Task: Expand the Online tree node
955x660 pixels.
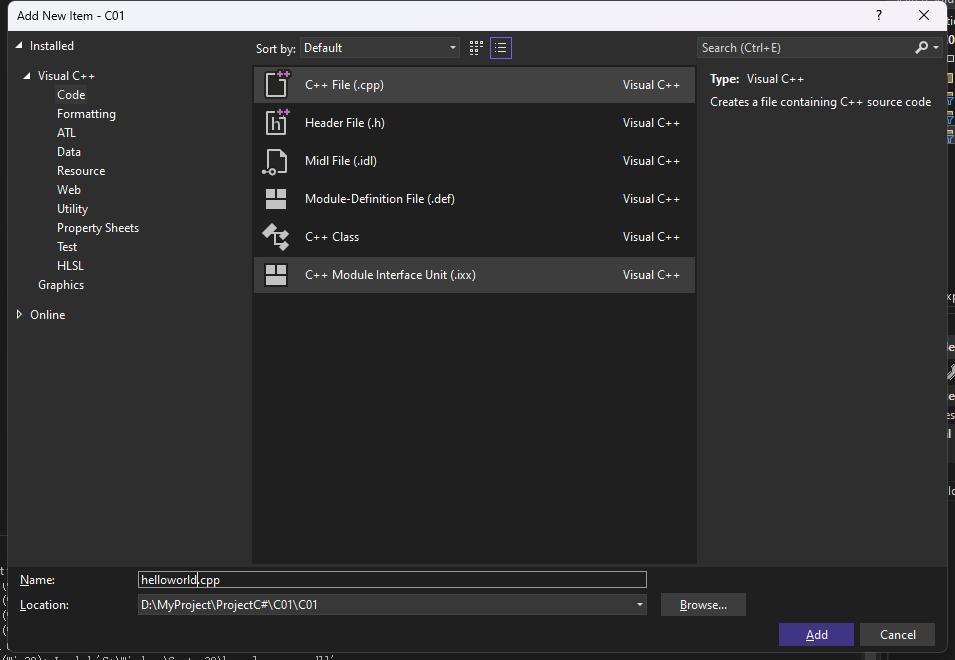Action: coord(20,315)
